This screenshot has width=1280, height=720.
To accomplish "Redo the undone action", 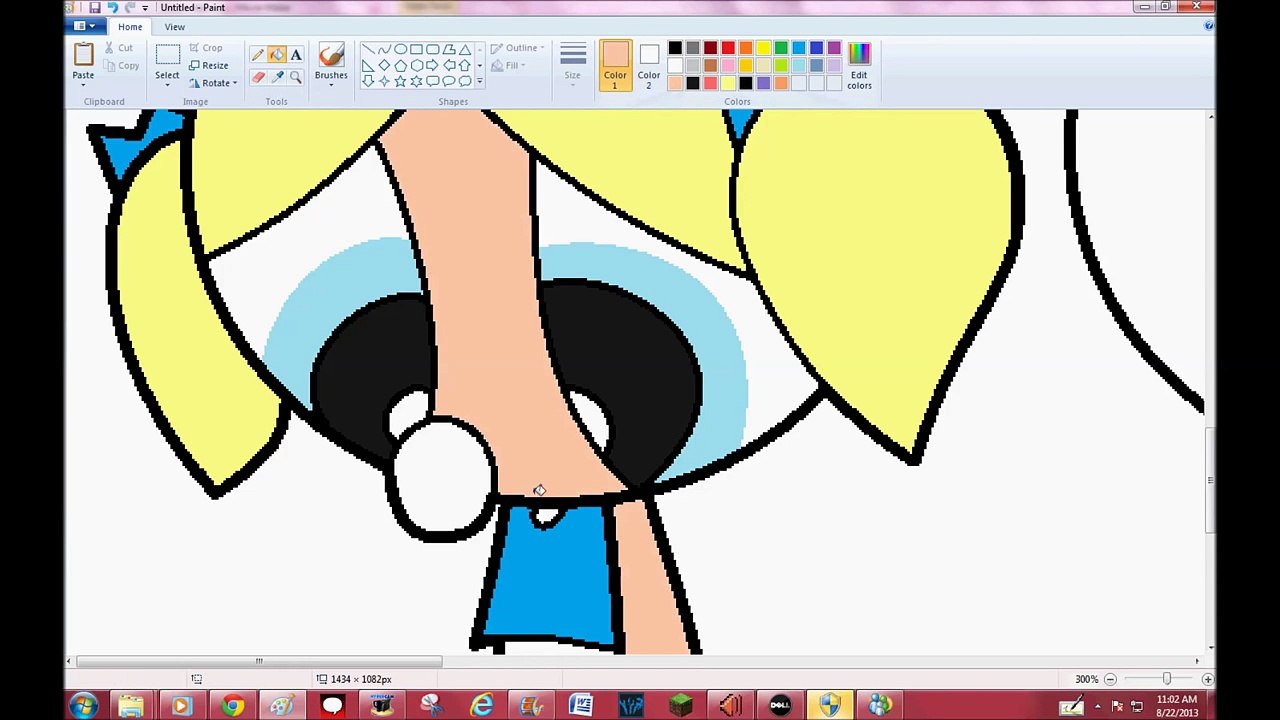I will (129, 7).
